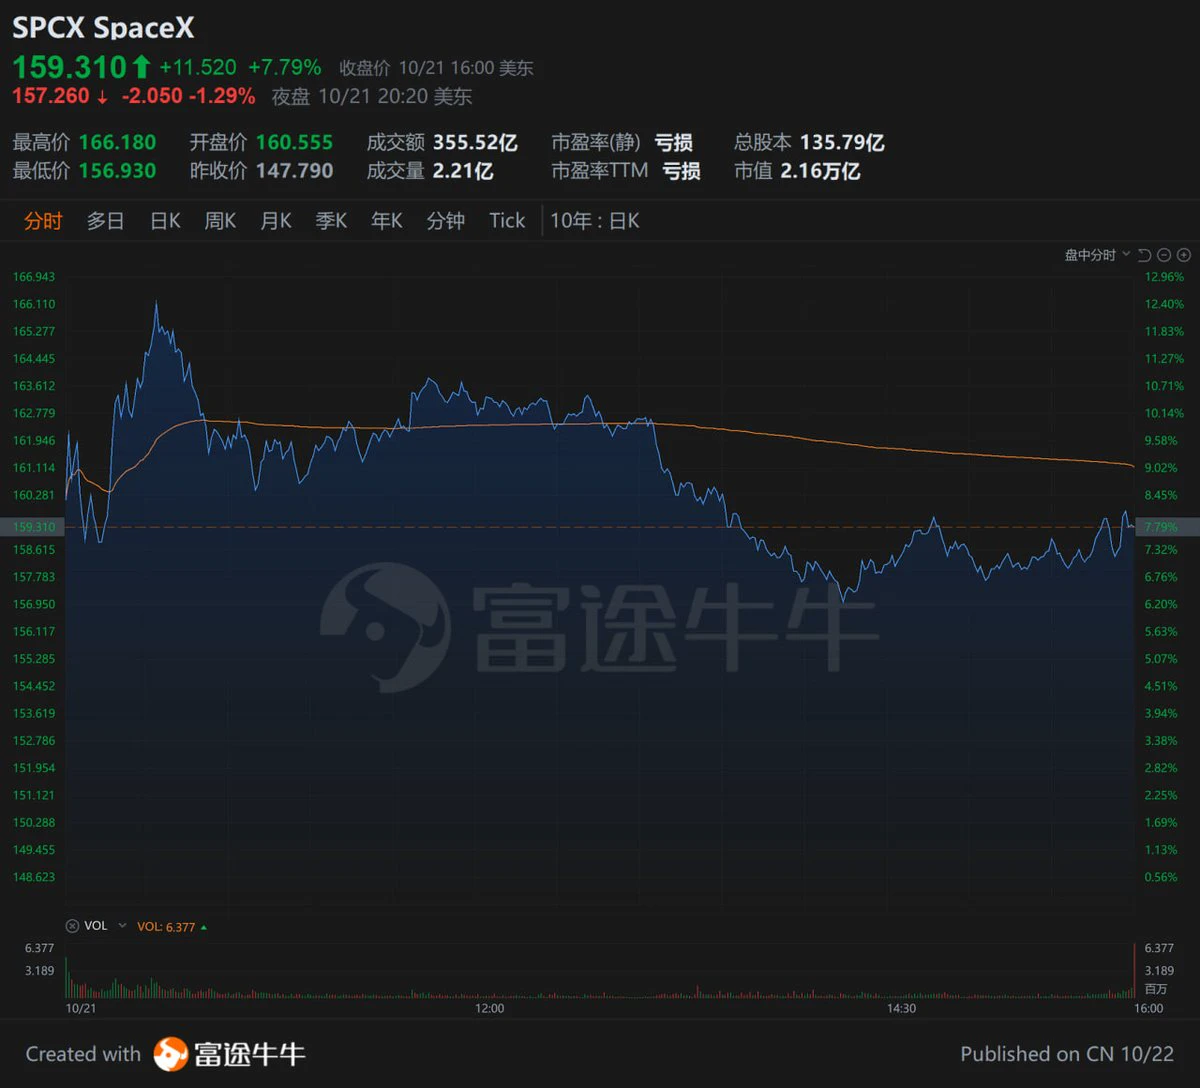
Task: Click the highlighted 159.310 price axis label
Action: (35, 527)
